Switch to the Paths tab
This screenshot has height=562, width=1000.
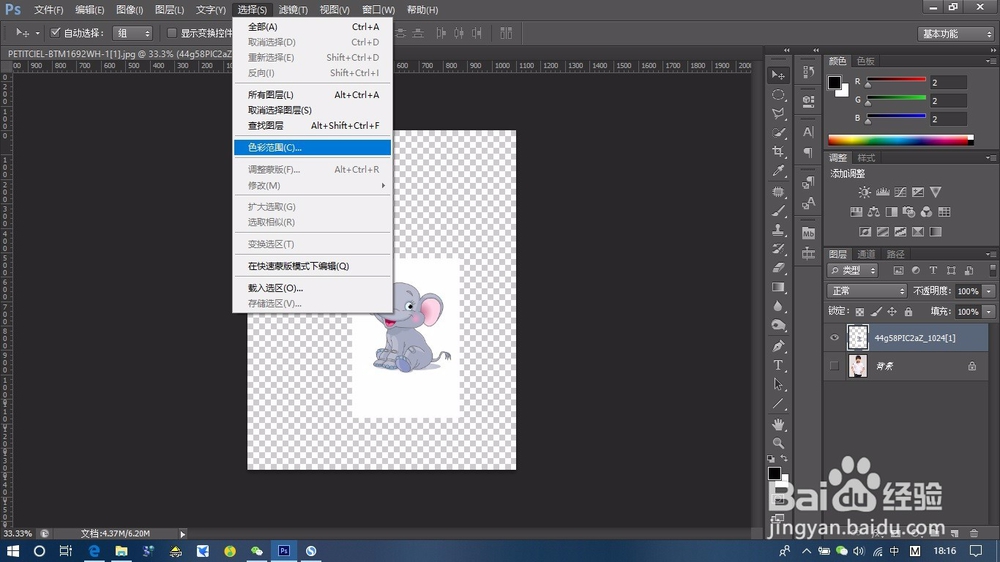click(x=895, y=254)
